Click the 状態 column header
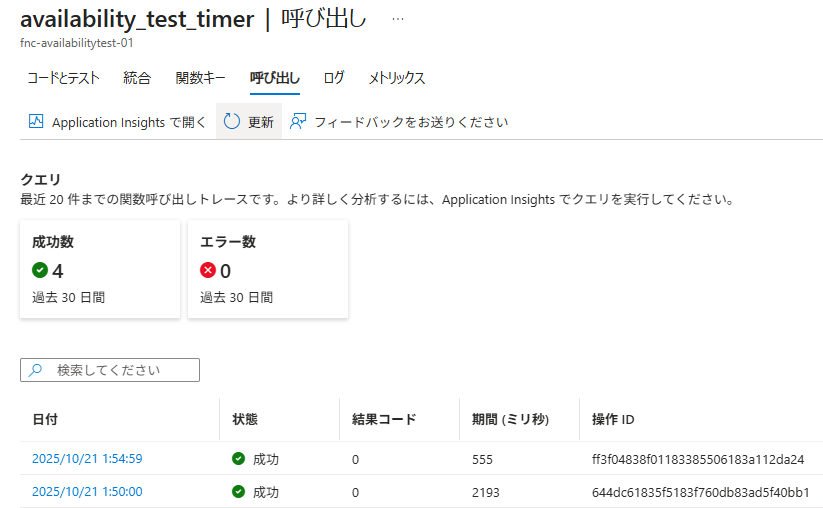Viewport: 823px width, 508px height. pos(245,419)
